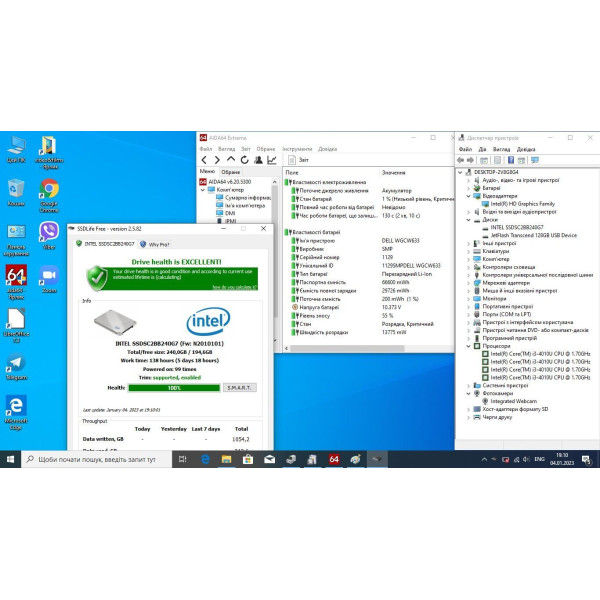Open AIDA64 user/report manager icon
Image resolution: width=600 pixels, height=600 pixels.
[x=258, y=160]
